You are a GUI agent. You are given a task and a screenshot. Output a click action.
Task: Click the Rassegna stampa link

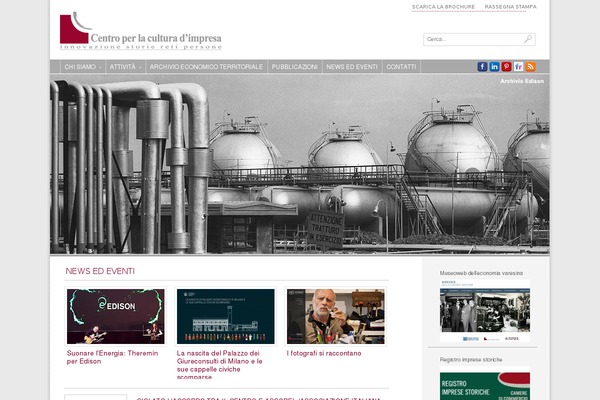(510, 7)
